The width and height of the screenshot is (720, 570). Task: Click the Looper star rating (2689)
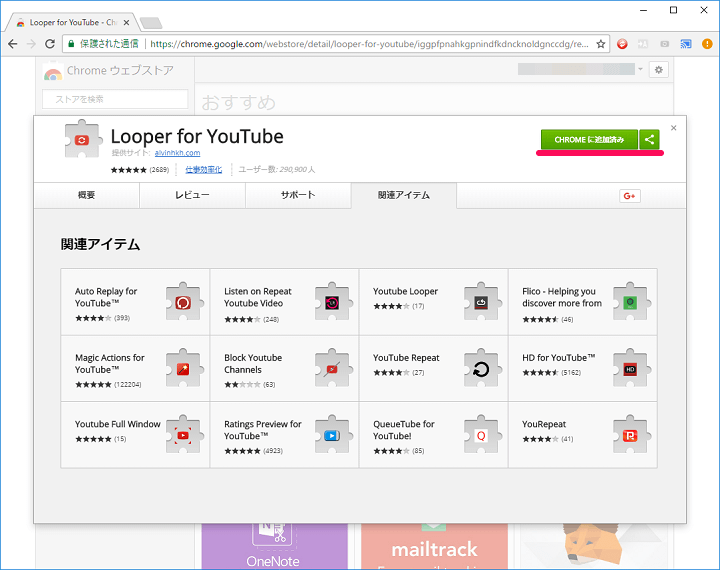pos(140,169)
